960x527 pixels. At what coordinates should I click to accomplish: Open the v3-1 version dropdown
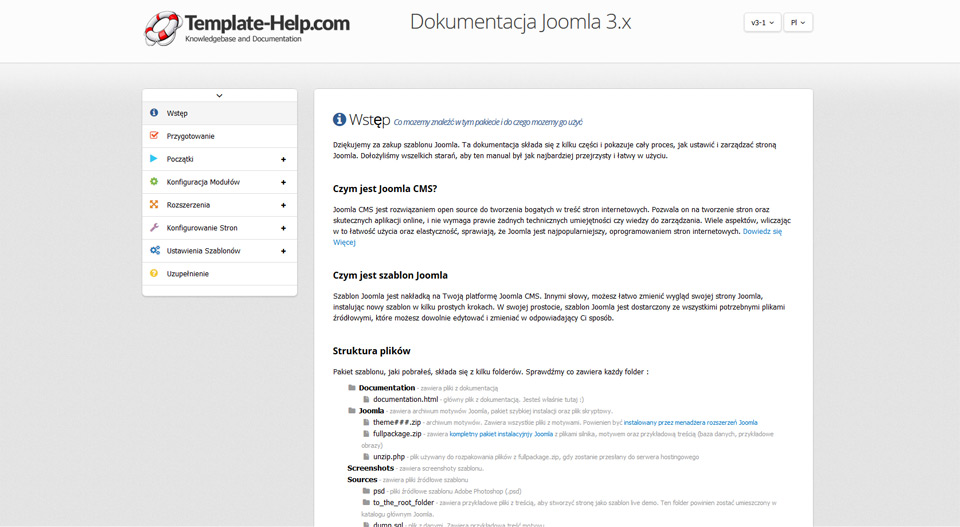[762, 23]
